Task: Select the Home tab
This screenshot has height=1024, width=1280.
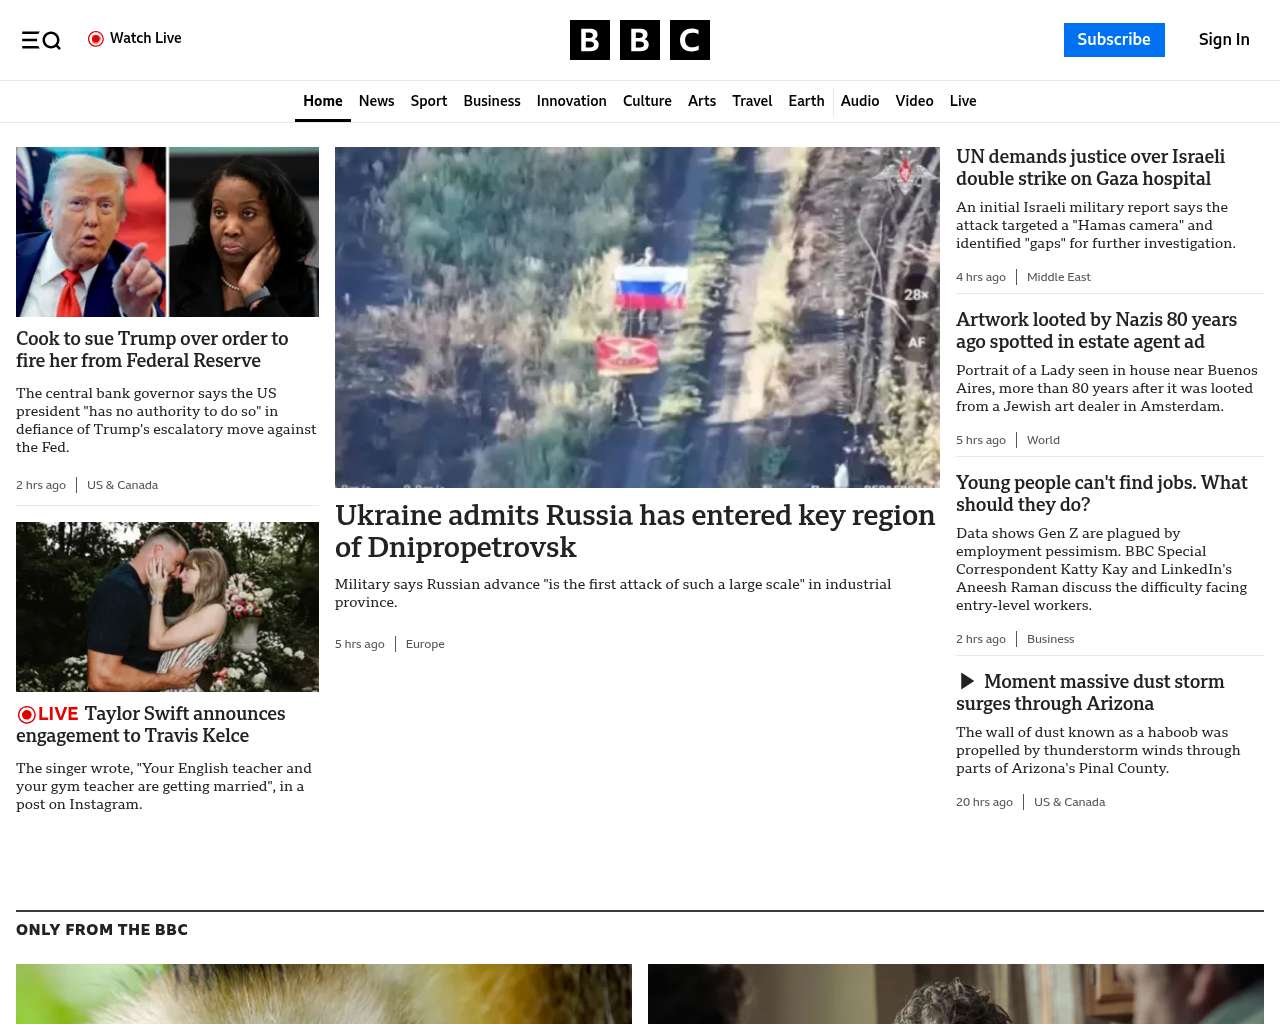Action: coord(323,101)
